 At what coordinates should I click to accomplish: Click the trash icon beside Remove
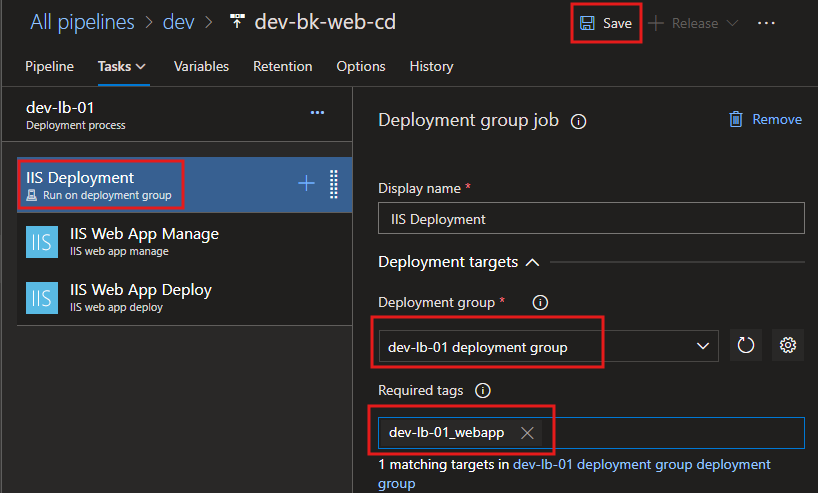(x=736, y=119)
